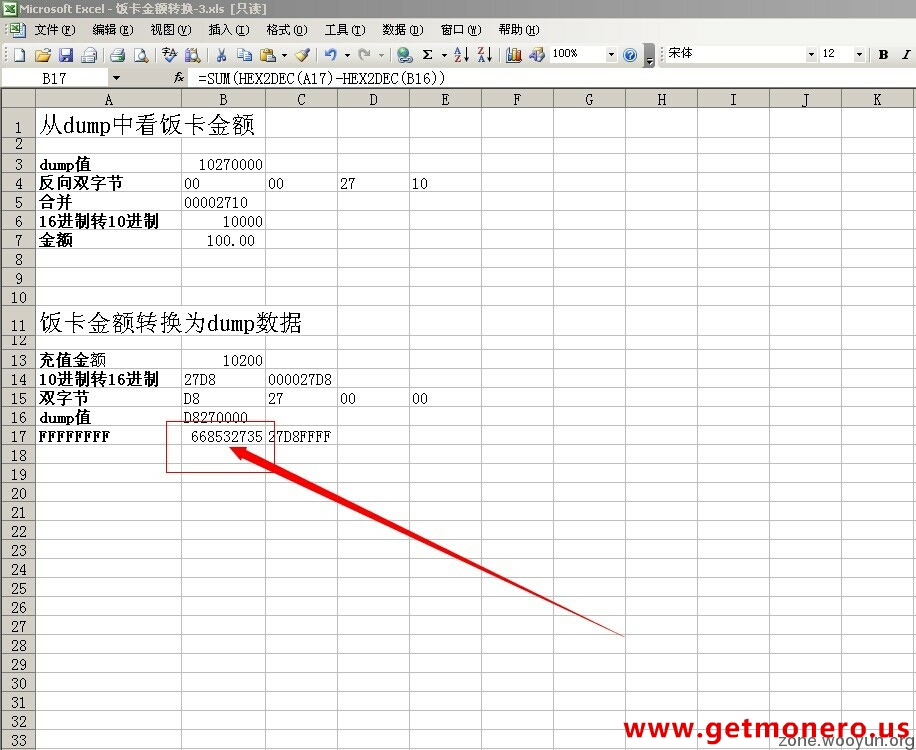
Task: Click the AutoSum sigma icon
Action: [428, 55]
